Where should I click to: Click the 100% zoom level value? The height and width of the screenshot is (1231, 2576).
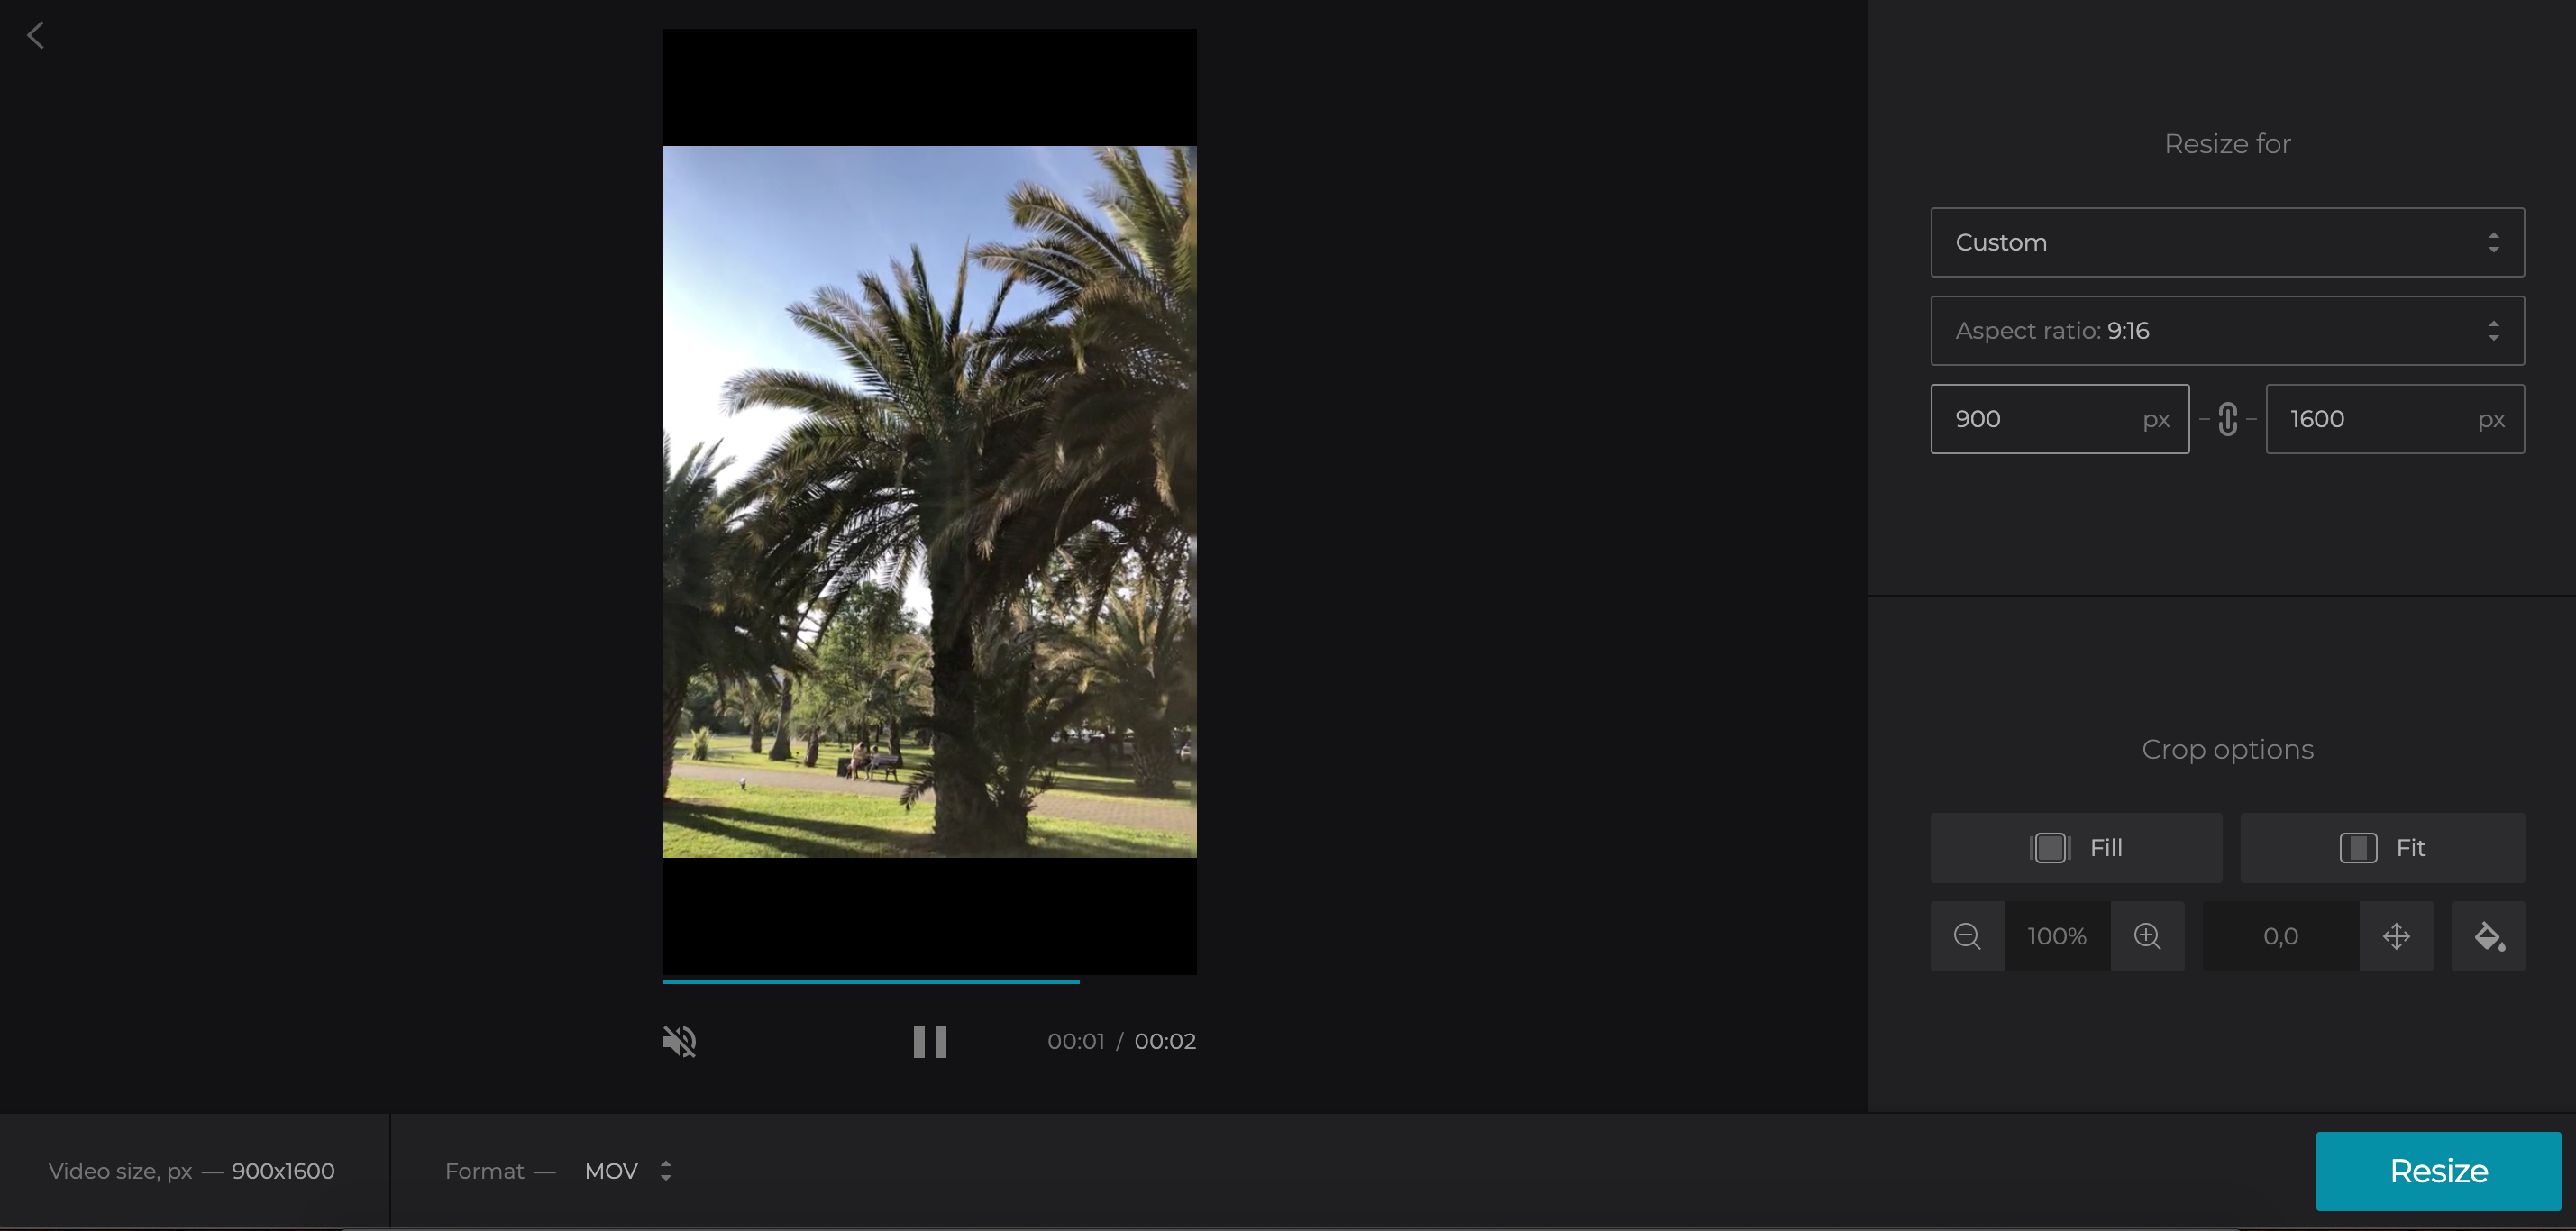[x=2057, y=936]
